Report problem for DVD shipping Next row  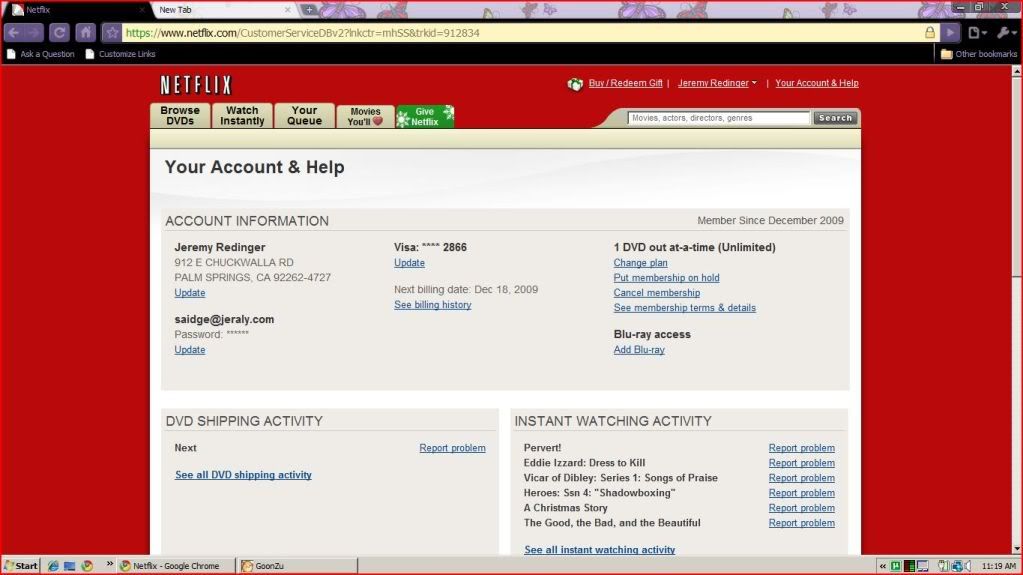(x=452, y=448)
